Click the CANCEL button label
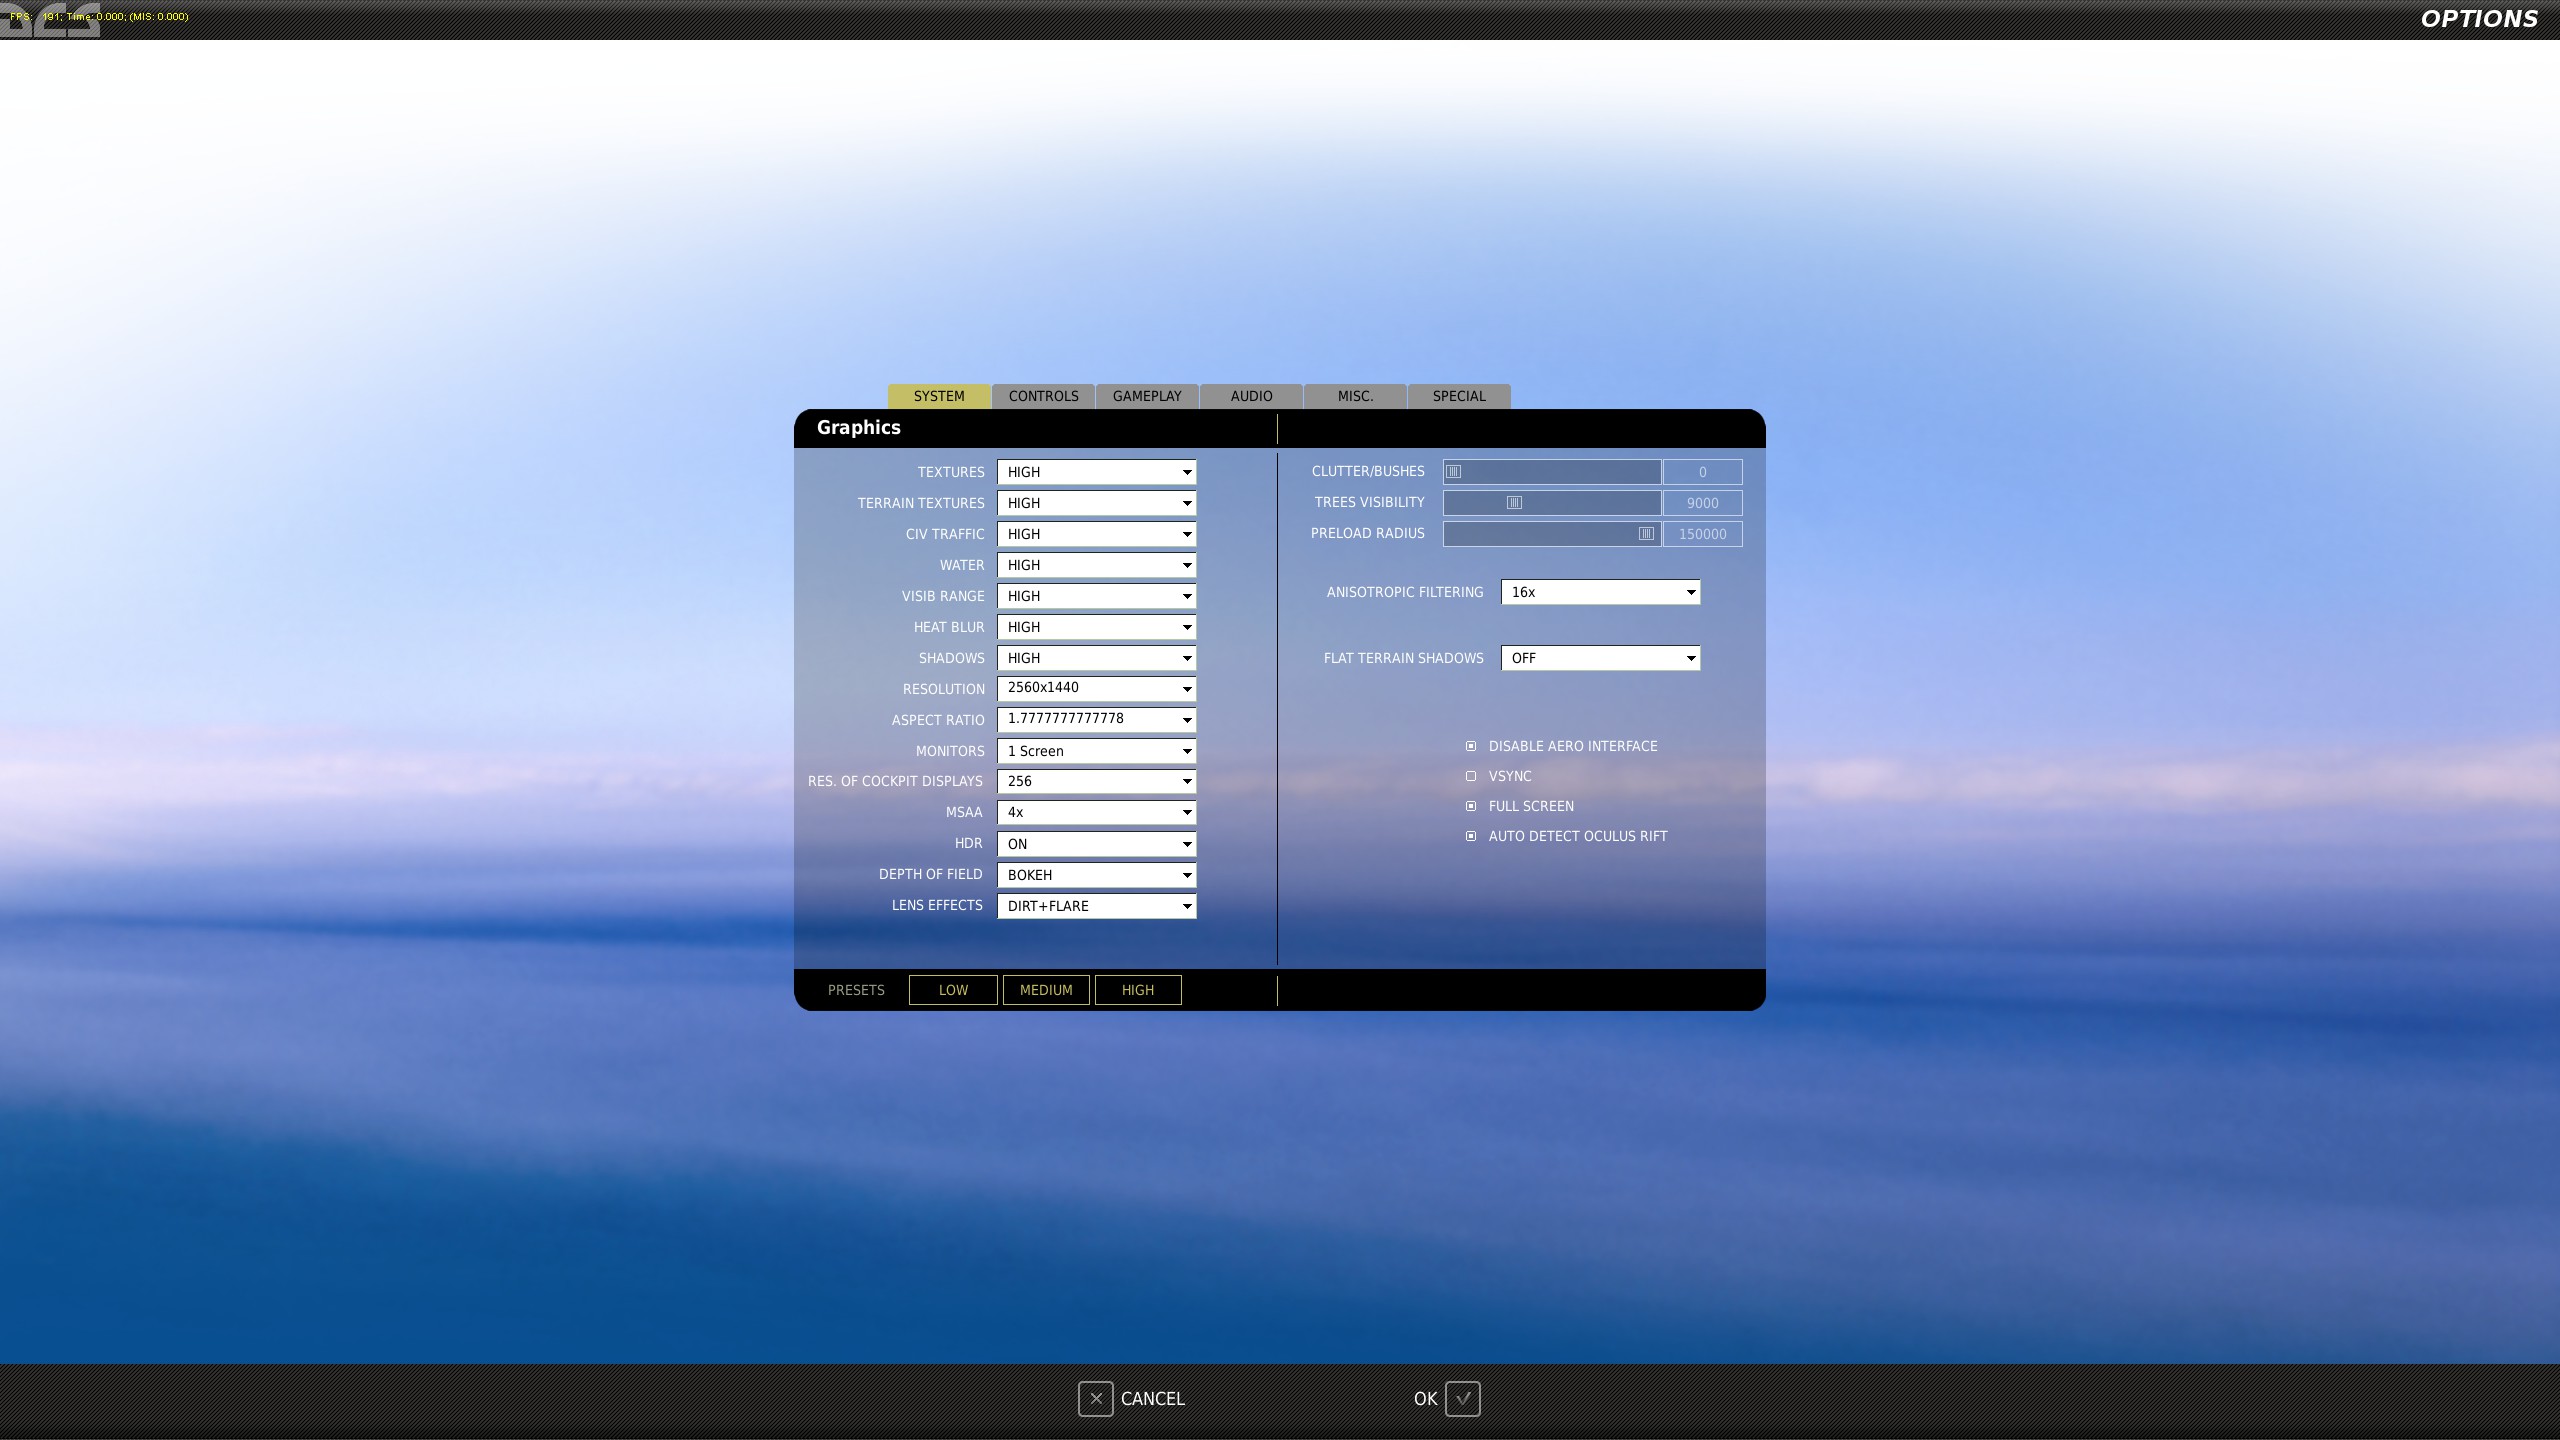This screenshot has height=1440, width=2560. [1152, 1399]
